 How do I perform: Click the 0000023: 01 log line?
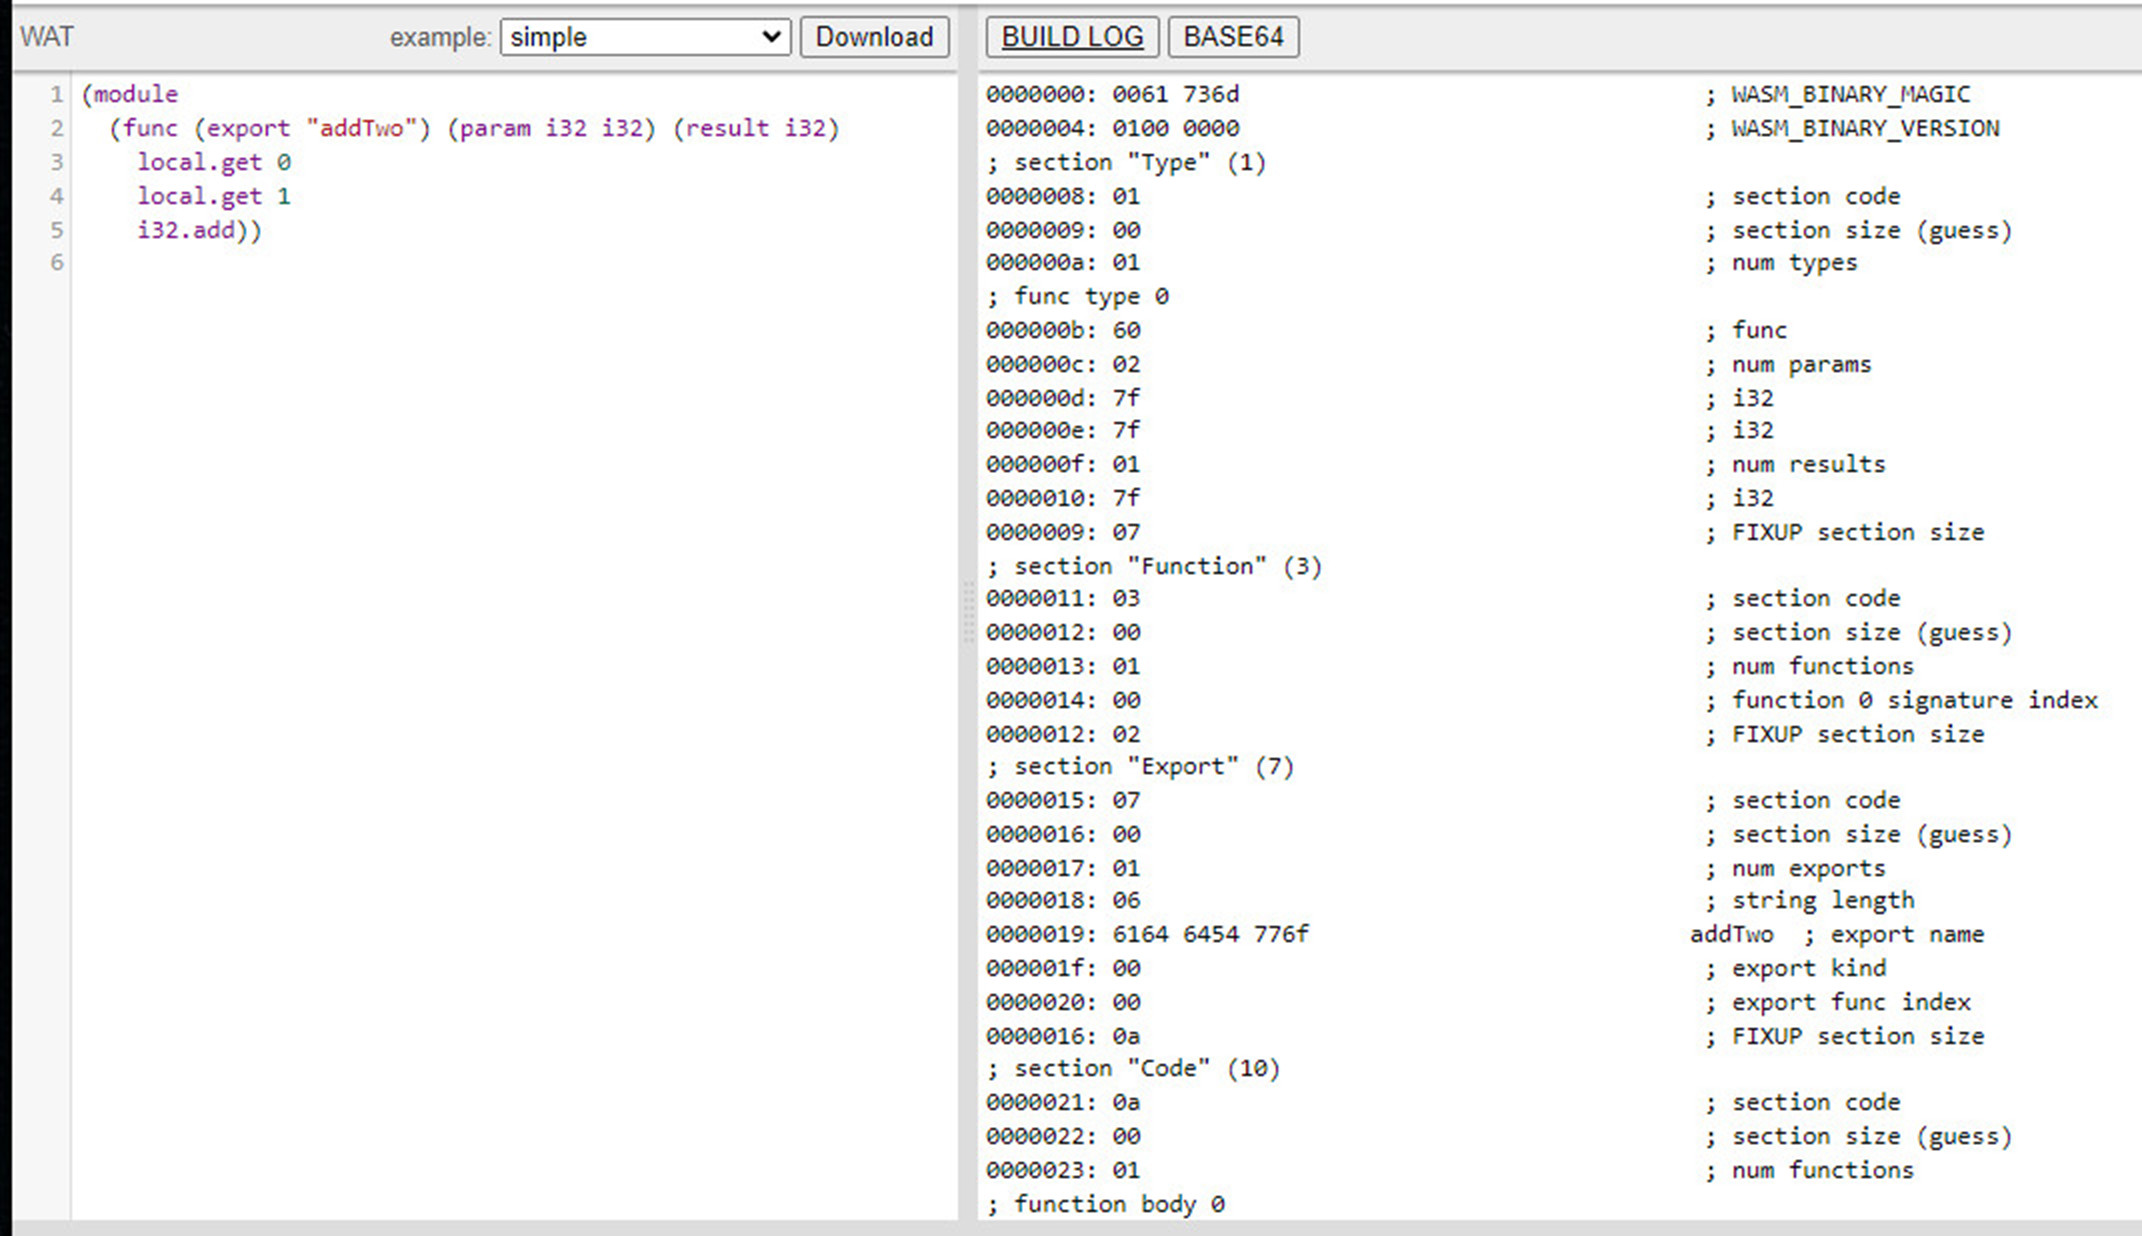(1064, 1171)
